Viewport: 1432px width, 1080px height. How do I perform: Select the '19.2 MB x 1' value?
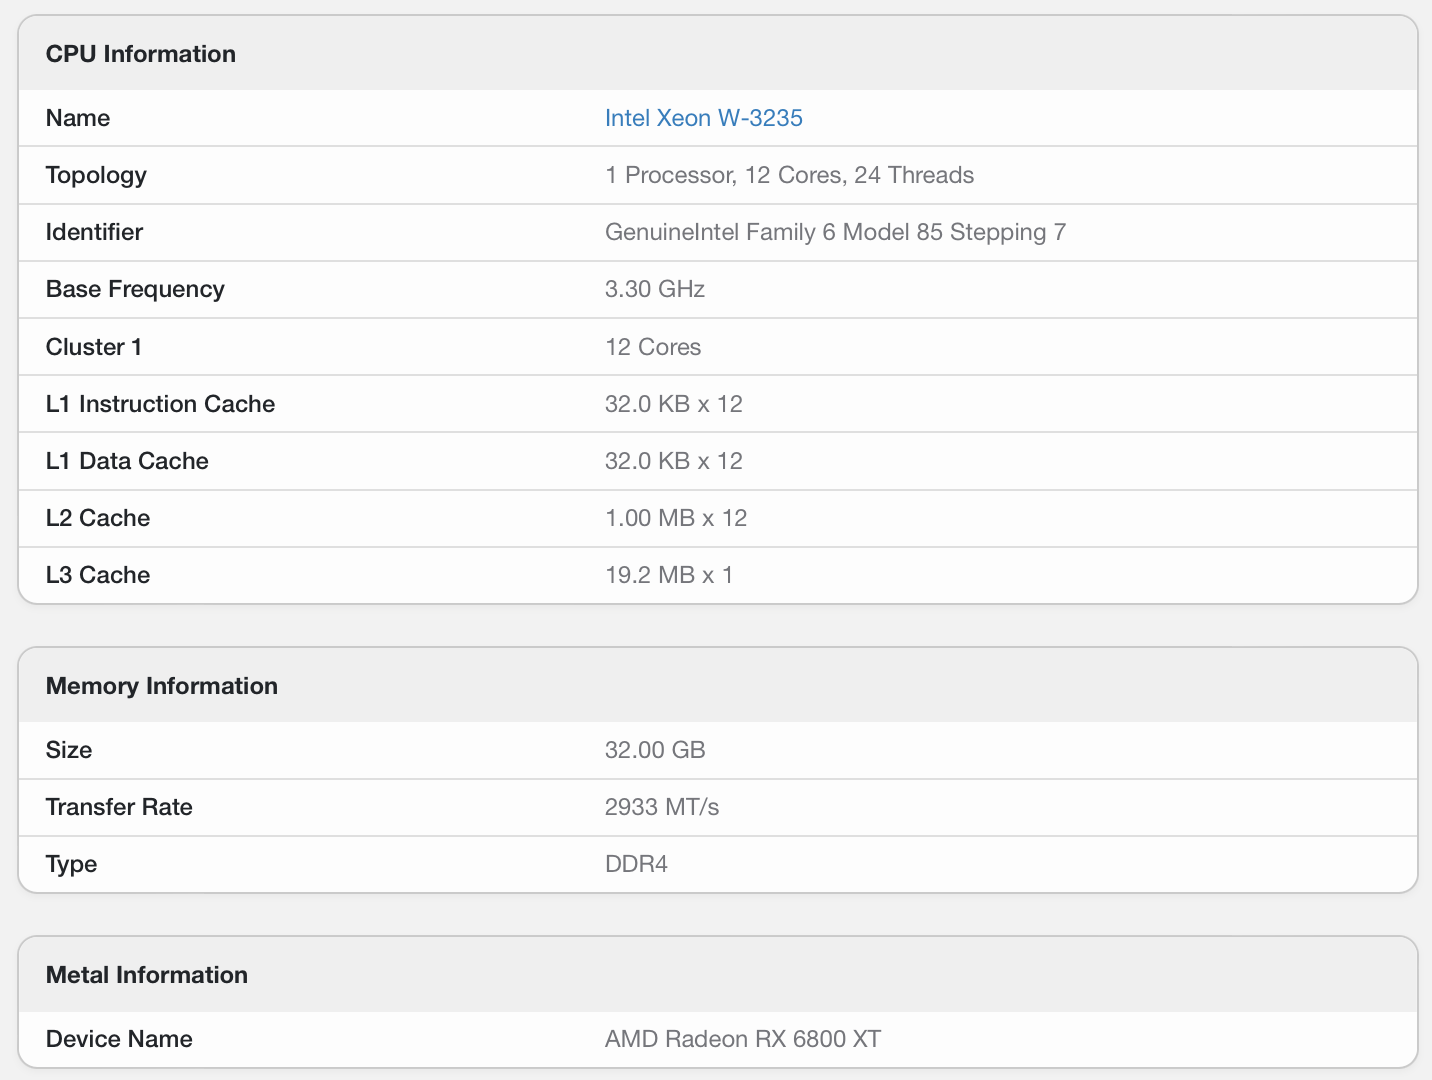pos(669,575)
